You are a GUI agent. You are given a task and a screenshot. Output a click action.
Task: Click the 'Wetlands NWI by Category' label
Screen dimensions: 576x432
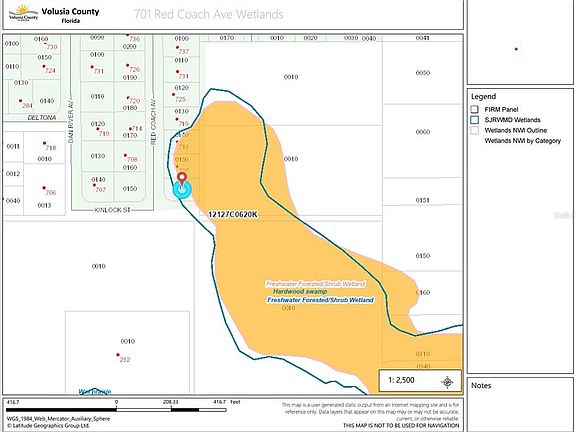point(523,141)
